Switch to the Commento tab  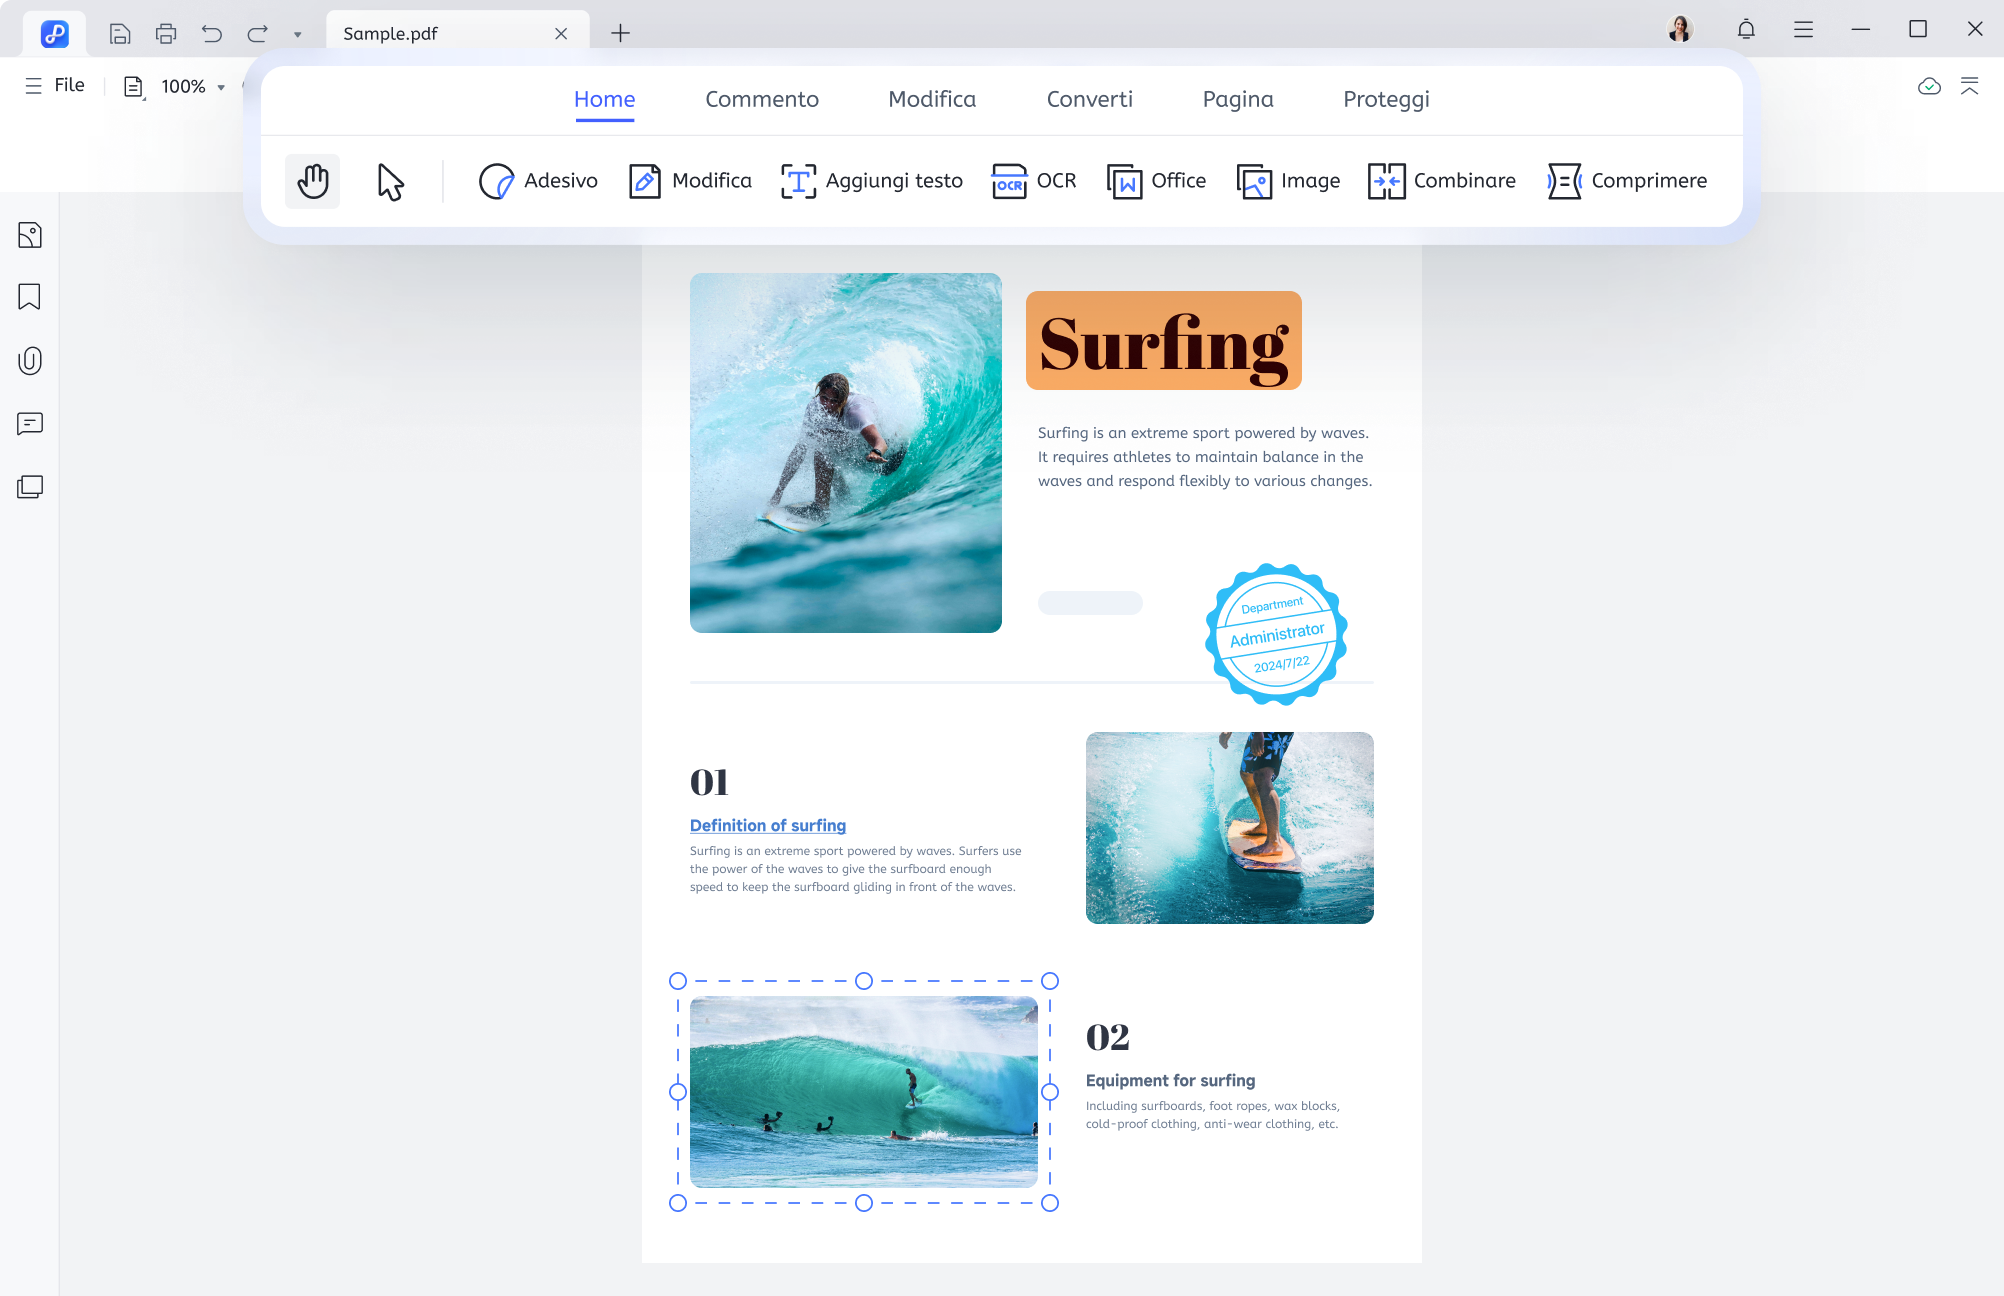(x=761, y=99)
